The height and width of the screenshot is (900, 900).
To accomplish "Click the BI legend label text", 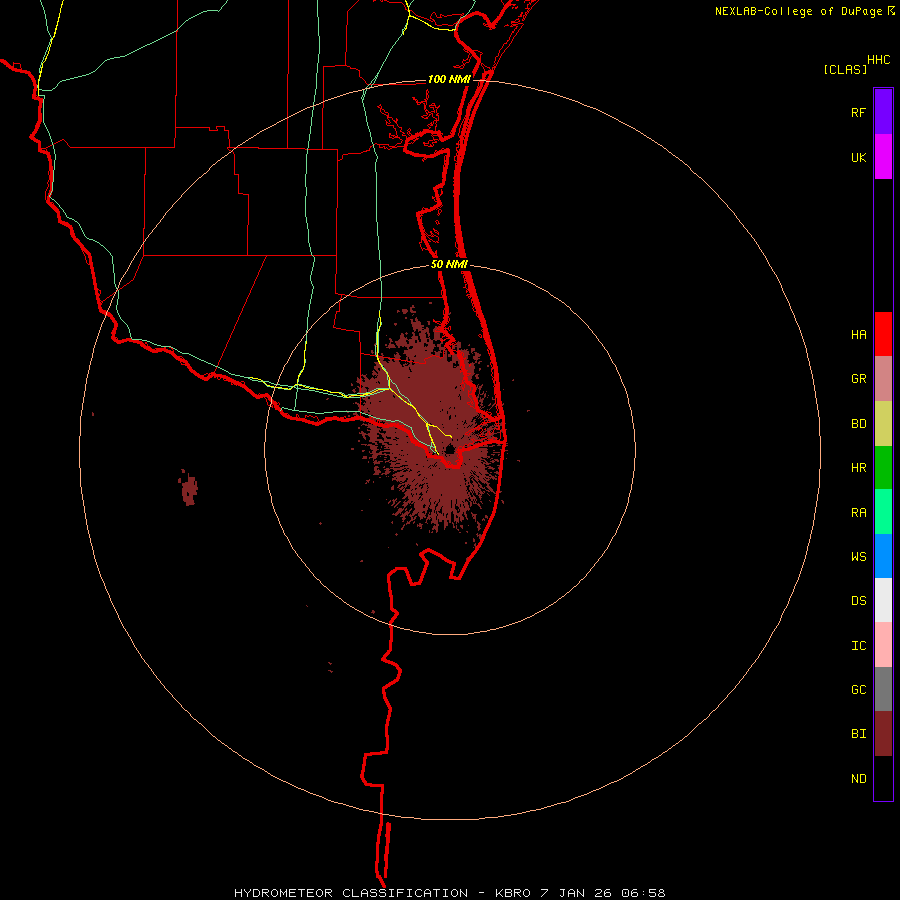I will (x=858, y=734).
